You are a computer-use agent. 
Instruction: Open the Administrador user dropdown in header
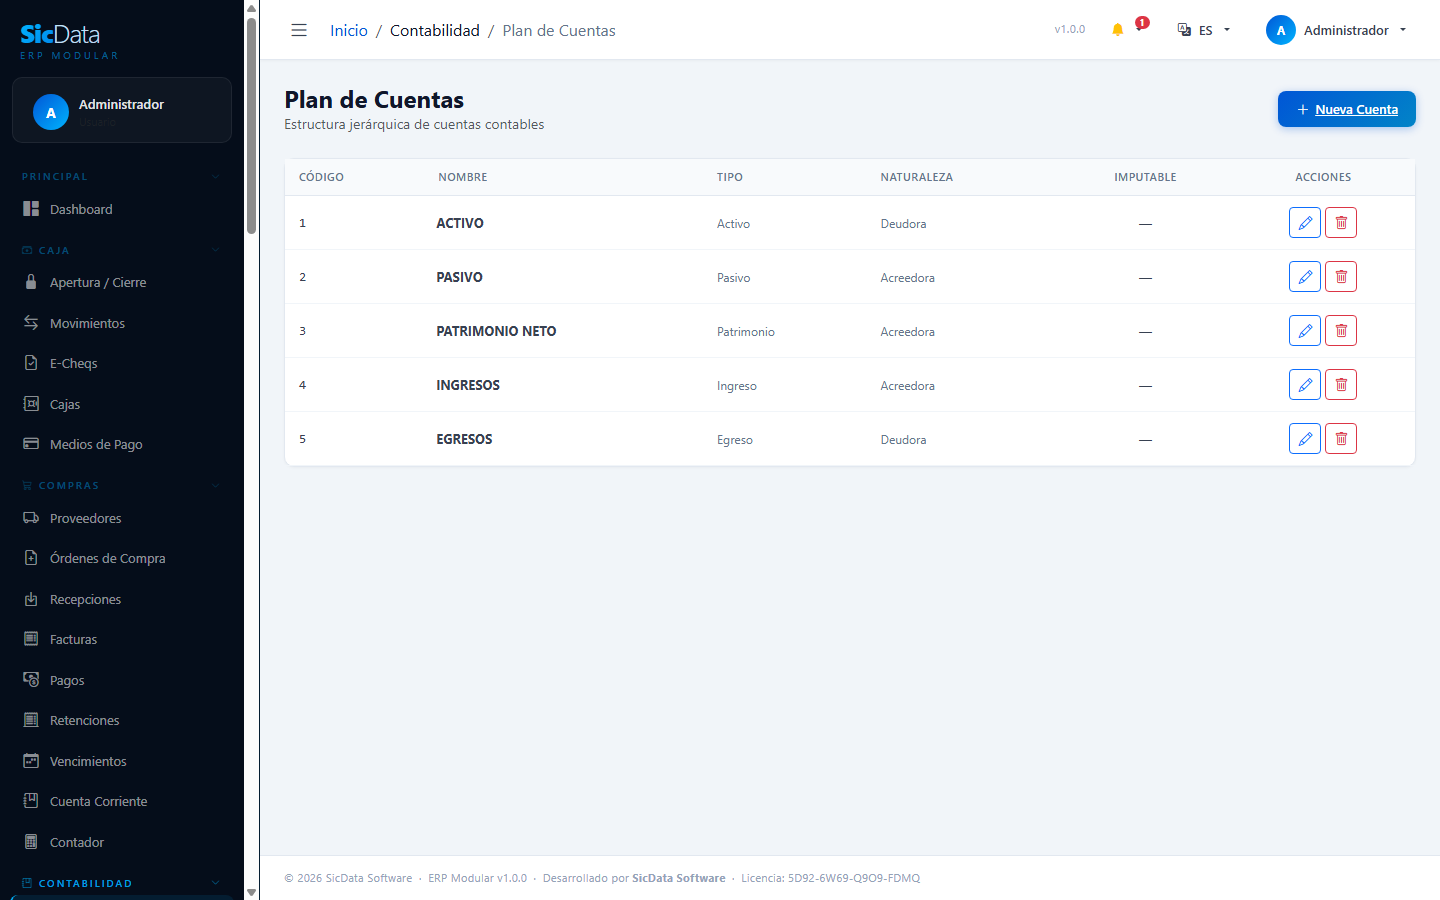pos(1337,30)
